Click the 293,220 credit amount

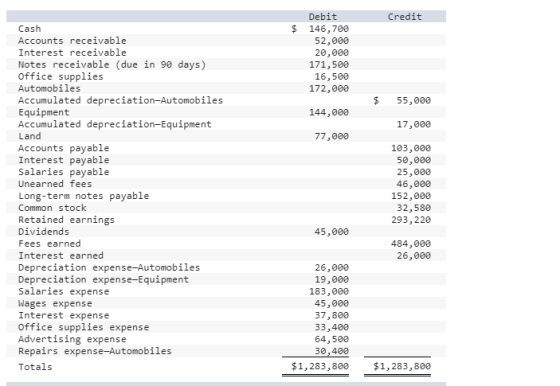411,220
